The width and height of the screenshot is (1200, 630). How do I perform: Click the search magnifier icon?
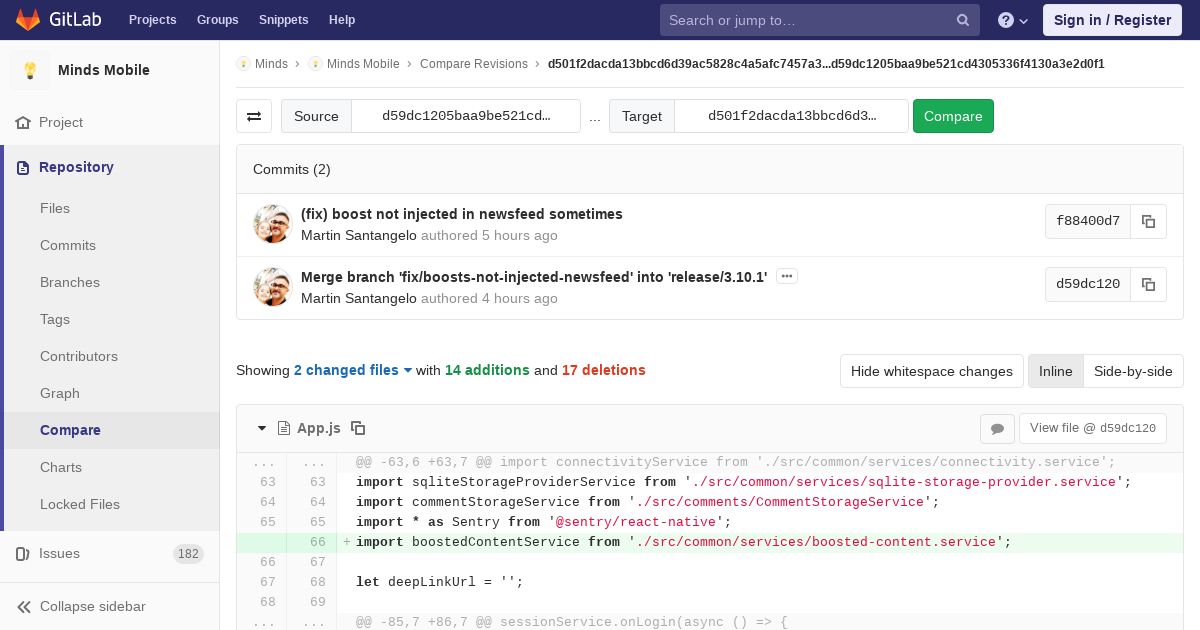coord(963,20)
